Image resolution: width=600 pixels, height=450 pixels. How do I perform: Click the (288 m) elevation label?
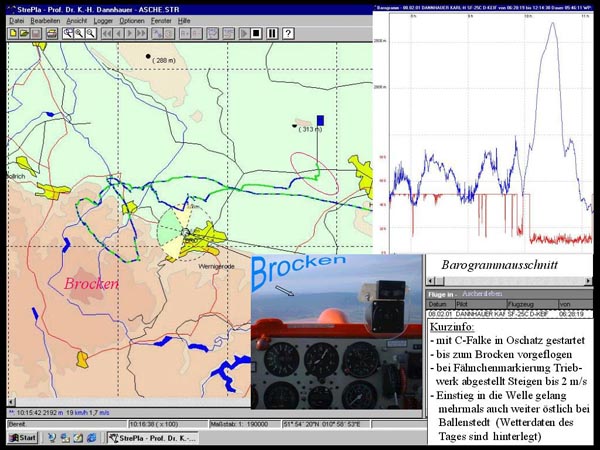[x=164, y=60]
